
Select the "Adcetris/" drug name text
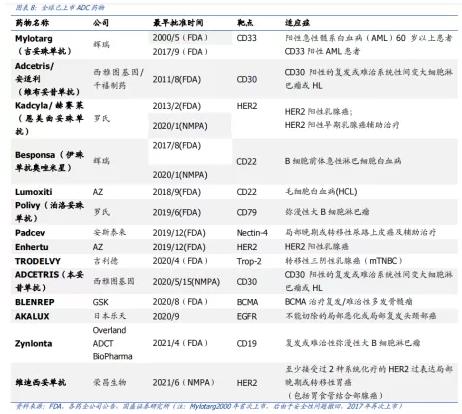click(34, 66)
